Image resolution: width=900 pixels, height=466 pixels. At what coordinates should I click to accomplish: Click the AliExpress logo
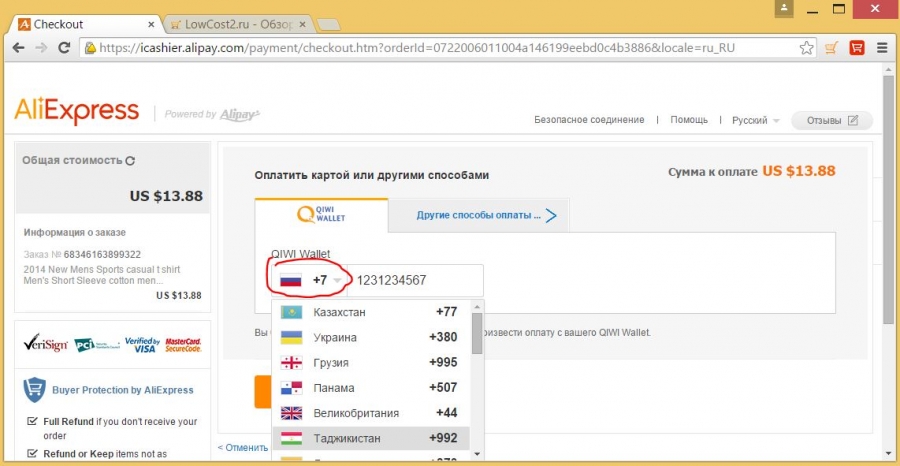tap(77, 112)
